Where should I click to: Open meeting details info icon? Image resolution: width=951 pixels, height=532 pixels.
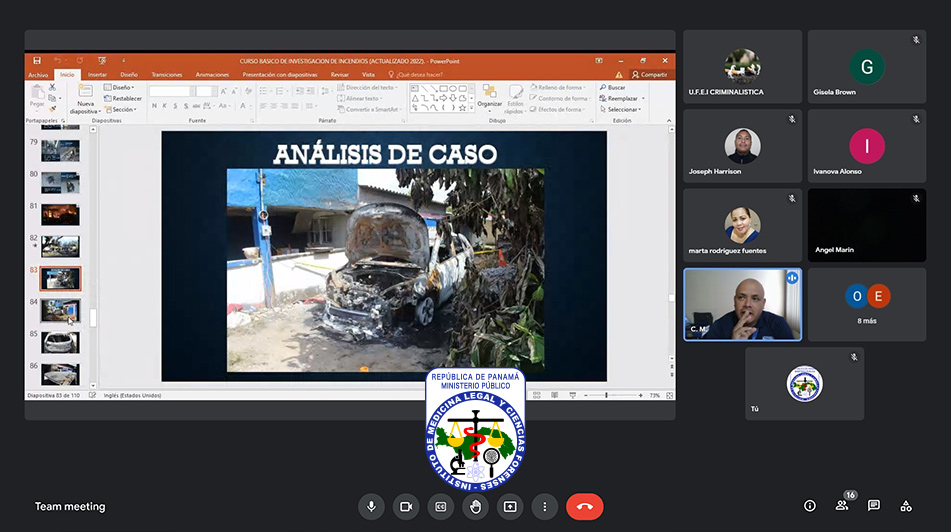(x=810, y=506)
